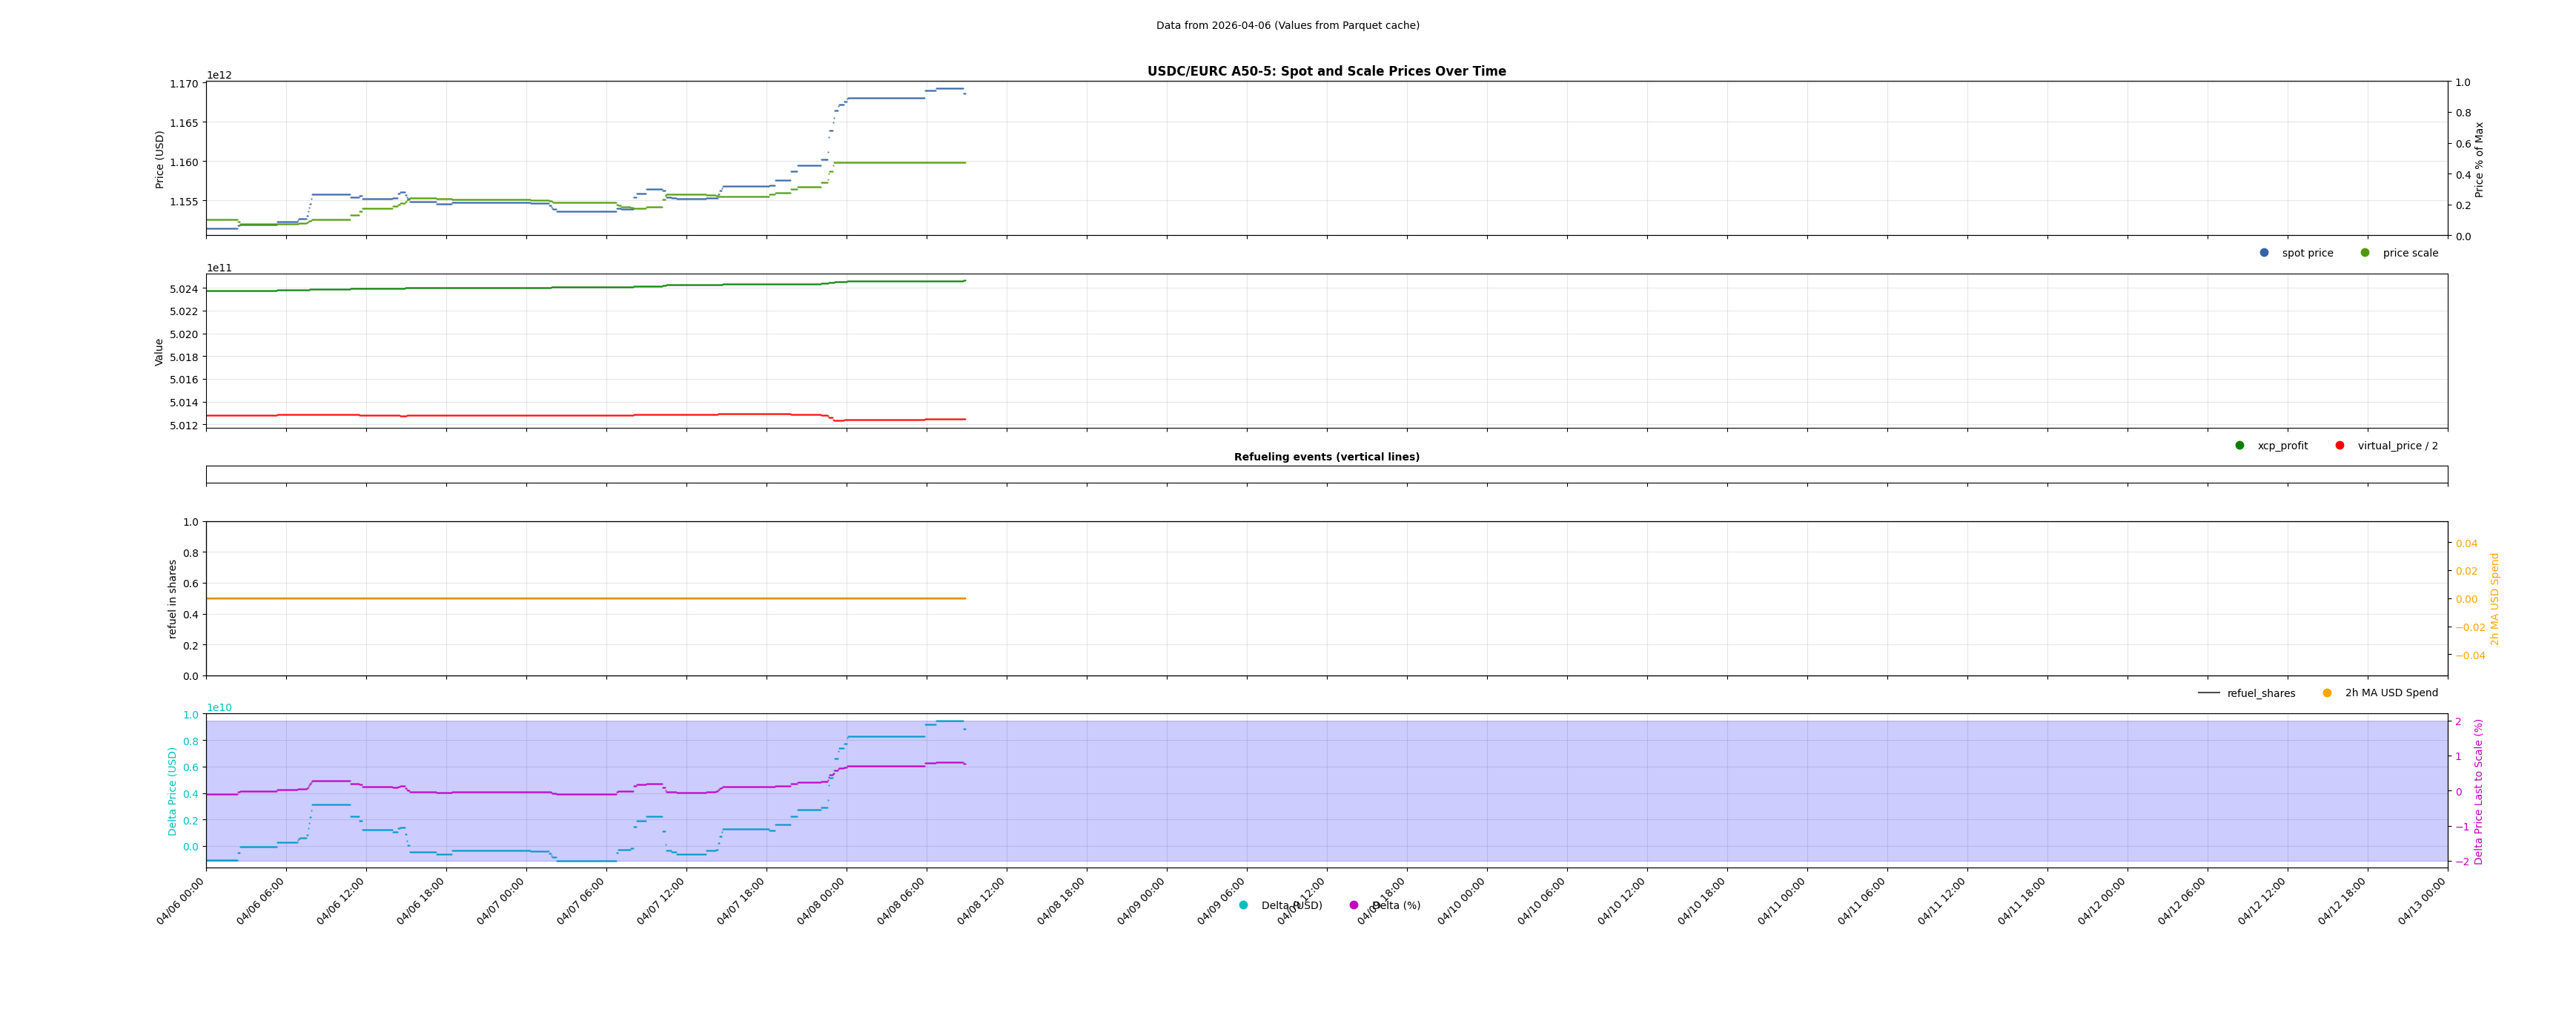Click the 'Delta Price Last to Scale (%)' axis label
The width and height of the screenshot is (2576, 1021).
[2479, 791]
